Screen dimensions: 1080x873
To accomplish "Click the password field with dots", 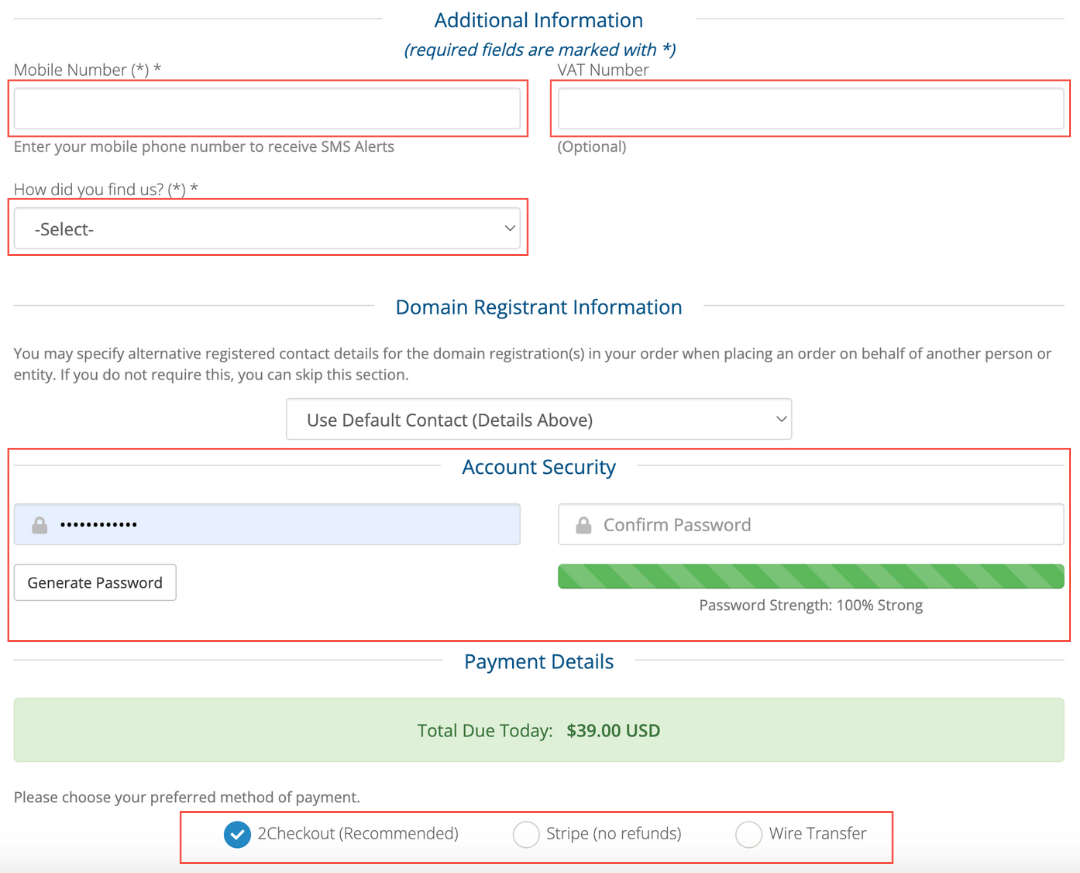I will tap(267, 524).
